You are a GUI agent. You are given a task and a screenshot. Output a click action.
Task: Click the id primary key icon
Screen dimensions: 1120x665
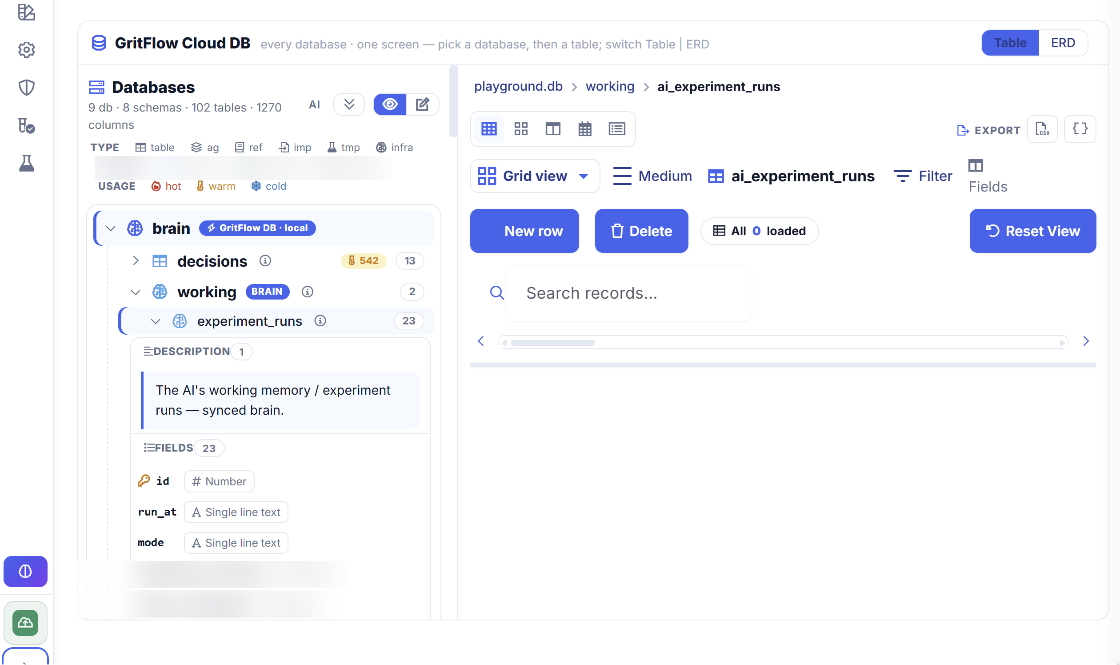click(x=144, y=481)
